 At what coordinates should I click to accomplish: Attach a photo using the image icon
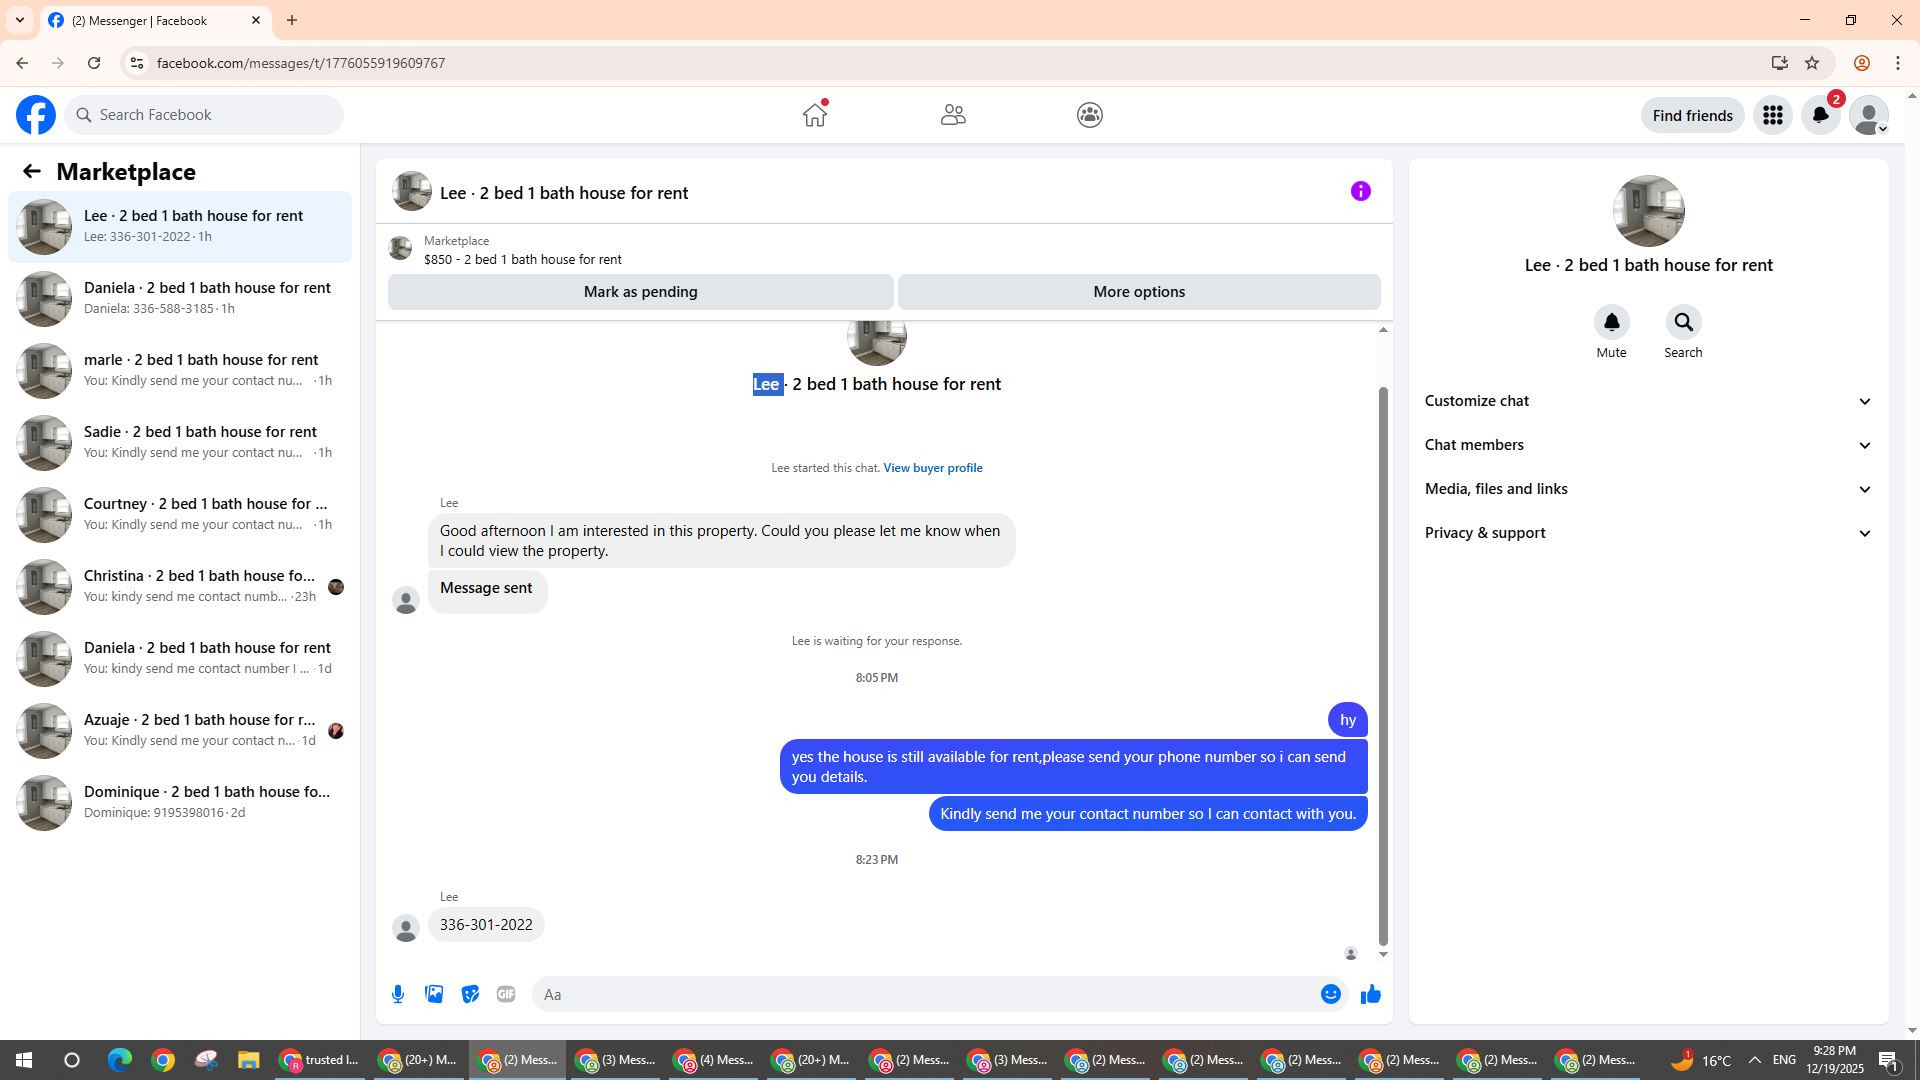pyautogui.click(x=434, y=994)
